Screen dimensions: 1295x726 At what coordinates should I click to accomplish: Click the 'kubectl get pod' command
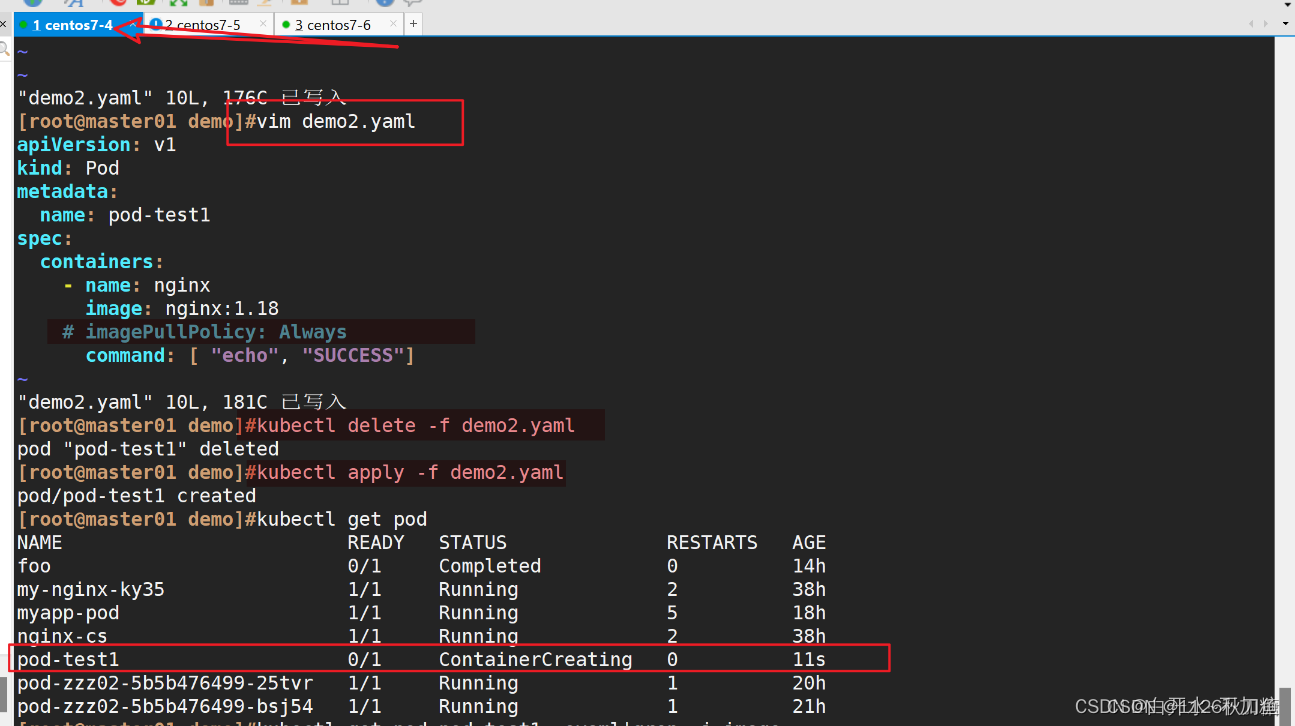[342, 519]
